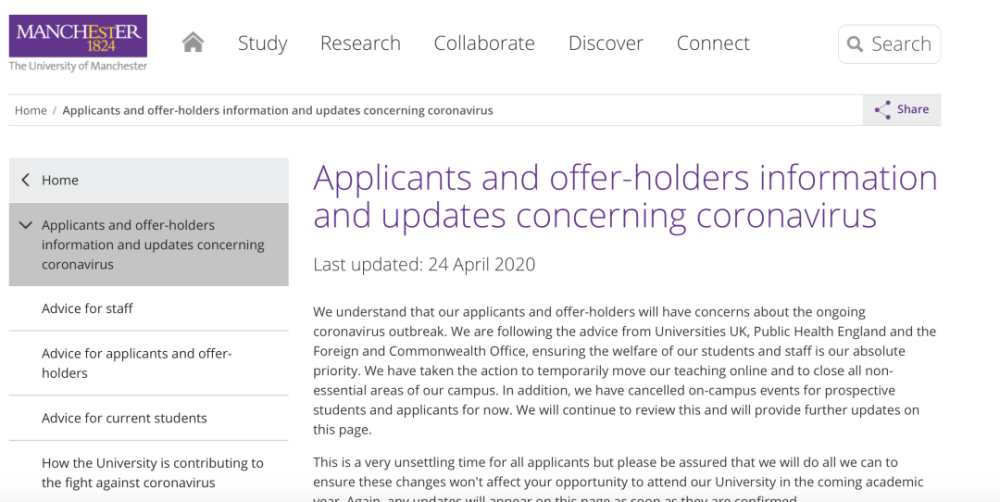
Task: Open University's fight against coronavirus page
Action: 152,473
